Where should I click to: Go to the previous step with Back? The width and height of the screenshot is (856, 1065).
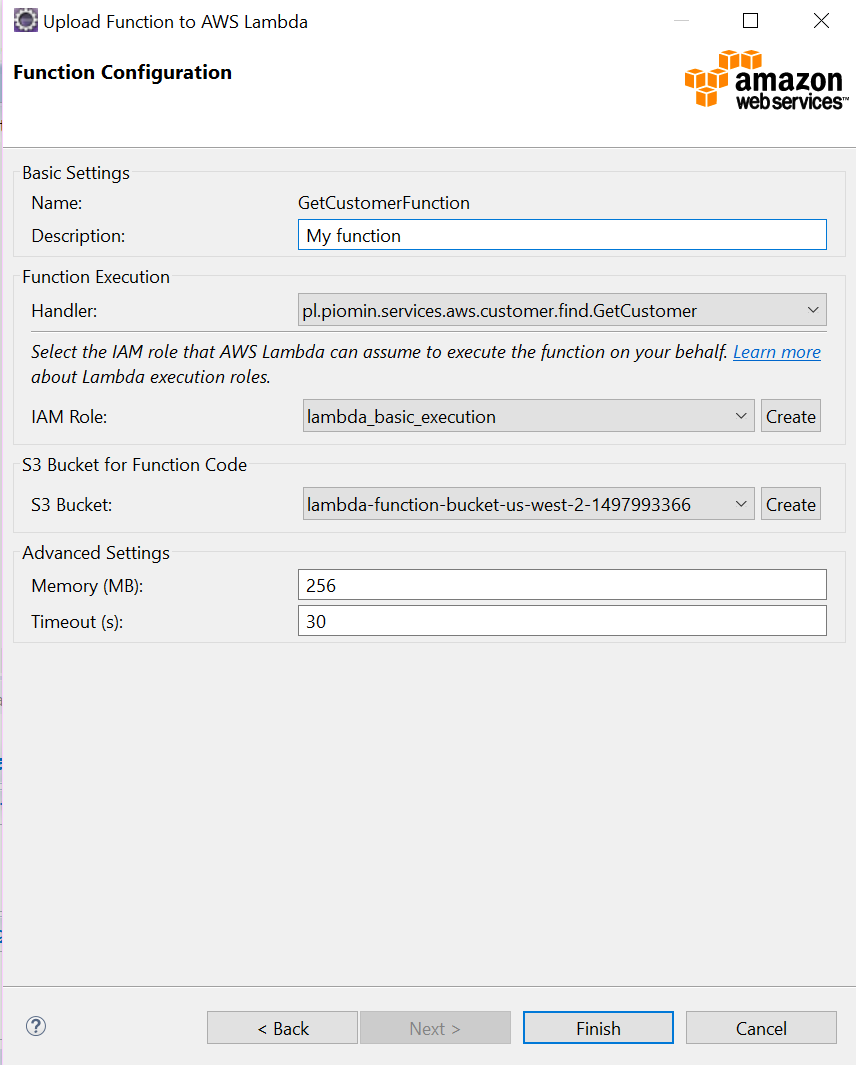(x=282, y=1028)
